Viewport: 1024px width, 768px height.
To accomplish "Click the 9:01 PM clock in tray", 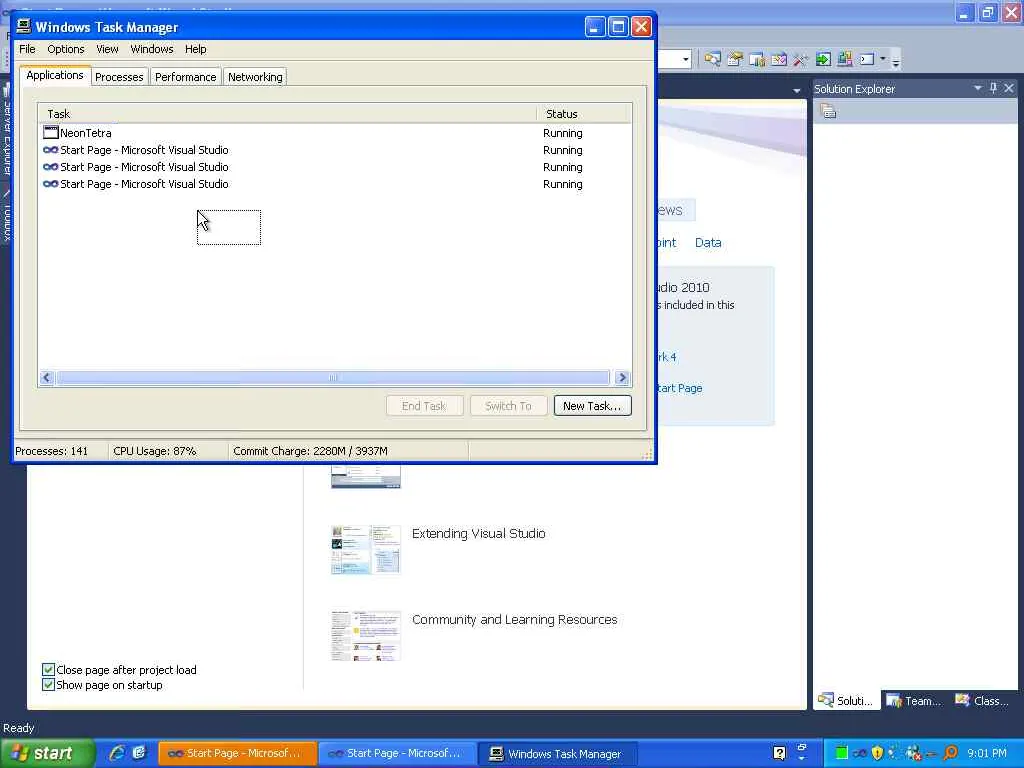I will pos(987,753).
